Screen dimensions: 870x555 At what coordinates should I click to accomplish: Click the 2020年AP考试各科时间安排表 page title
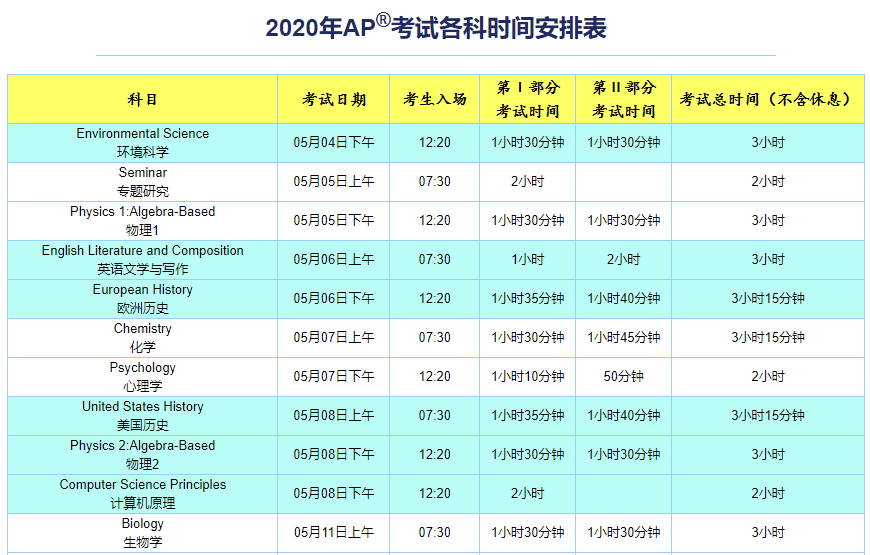pos(435,27)
